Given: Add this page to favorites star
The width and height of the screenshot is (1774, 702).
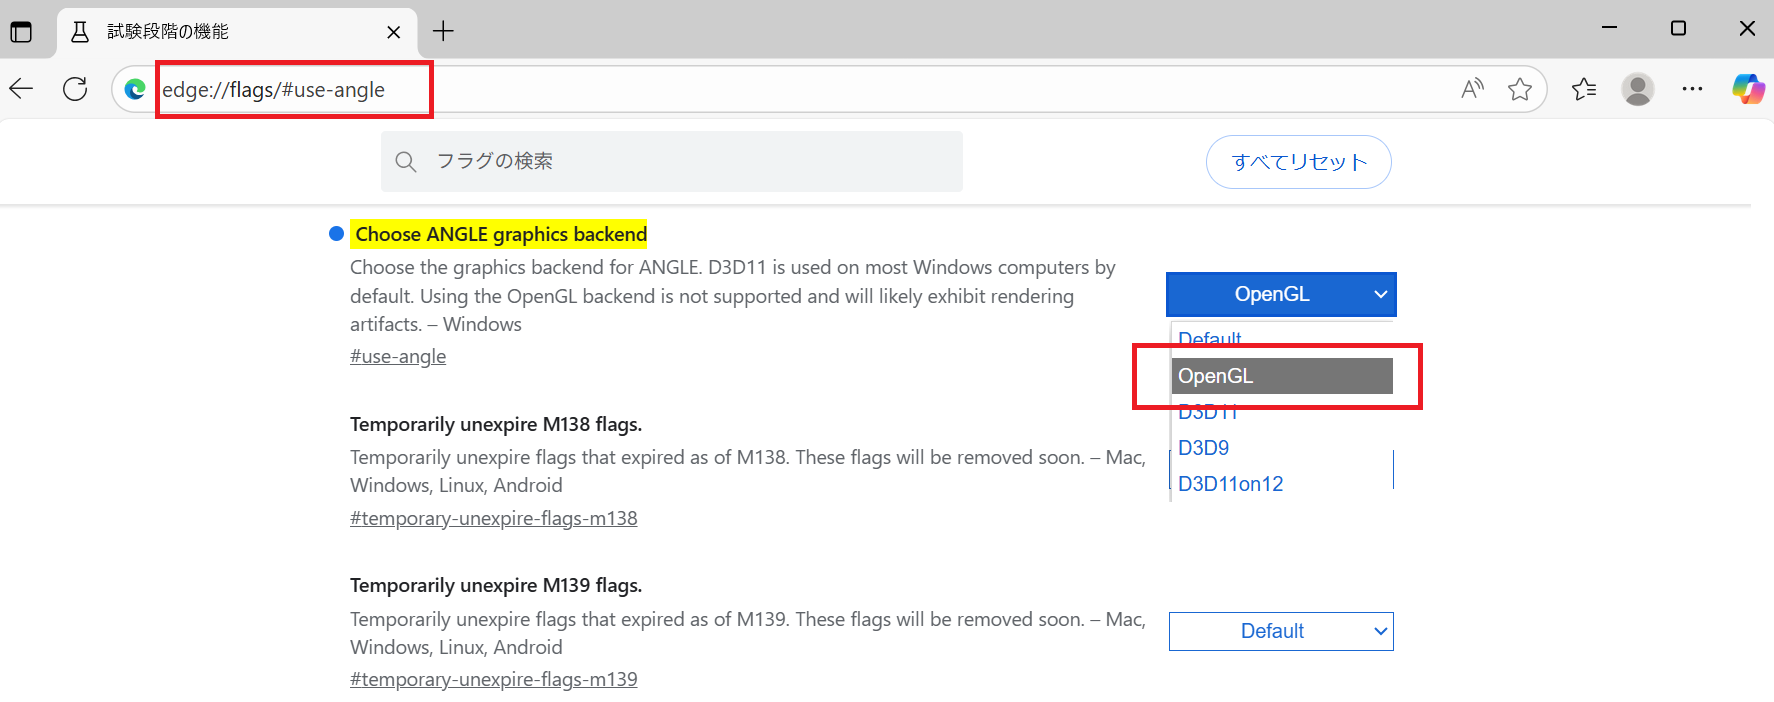Looking at the screenshot, I should [1520, 89].
